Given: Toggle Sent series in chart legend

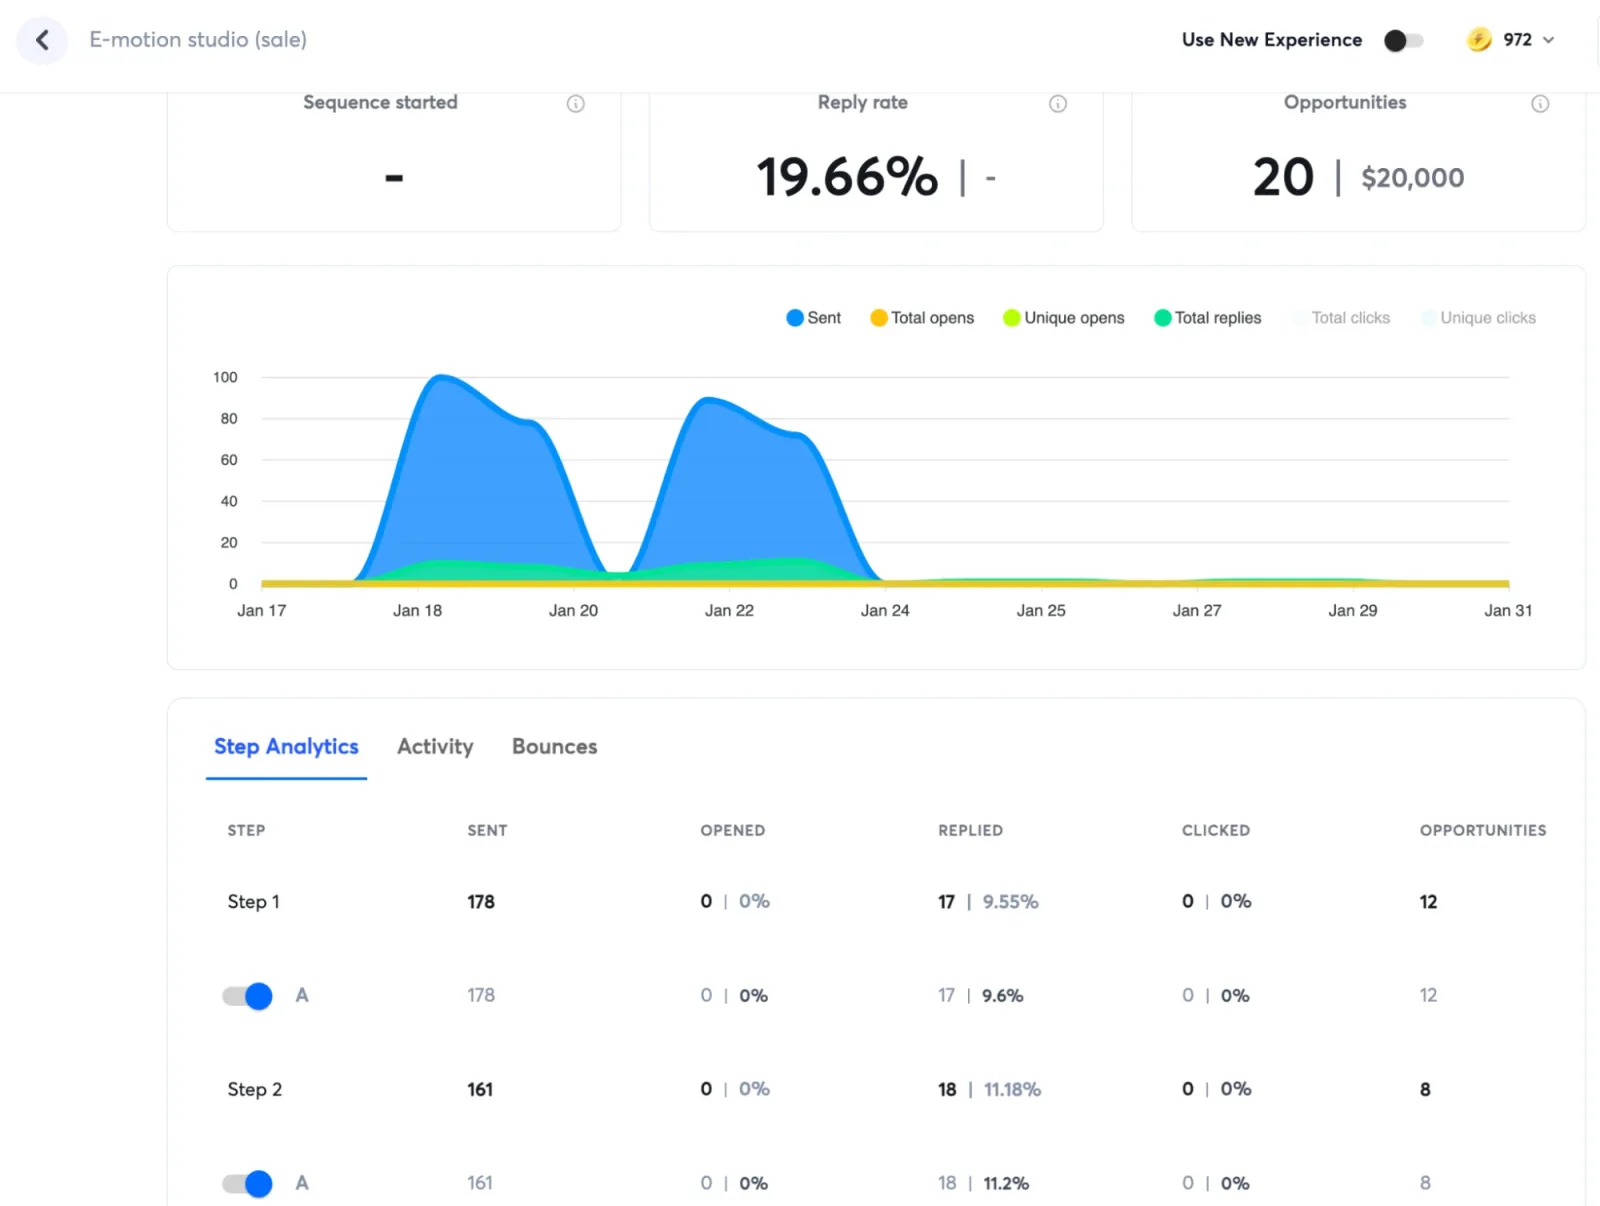Looking at the screenshot, I should [x=814, y=318].
